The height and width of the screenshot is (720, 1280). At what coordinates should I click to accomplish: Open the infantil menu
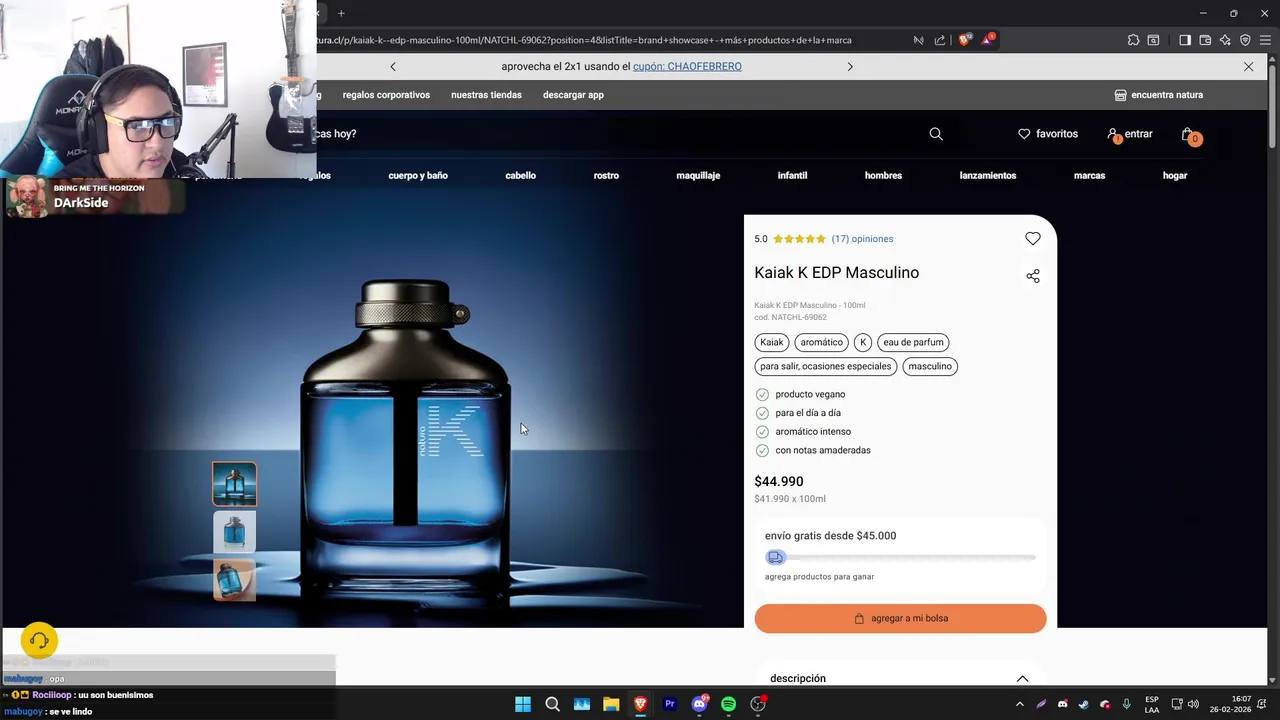(792, 175)
